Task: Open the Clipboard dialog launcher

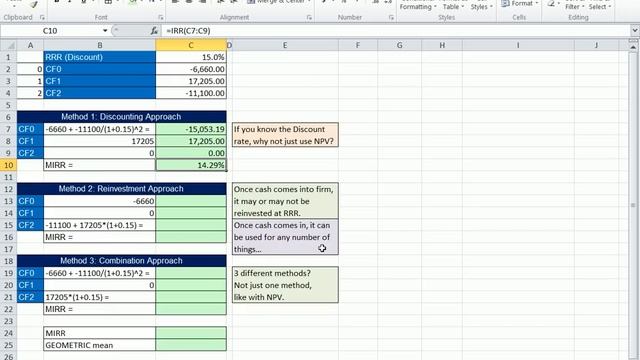Action: click(x=42, y=18)
